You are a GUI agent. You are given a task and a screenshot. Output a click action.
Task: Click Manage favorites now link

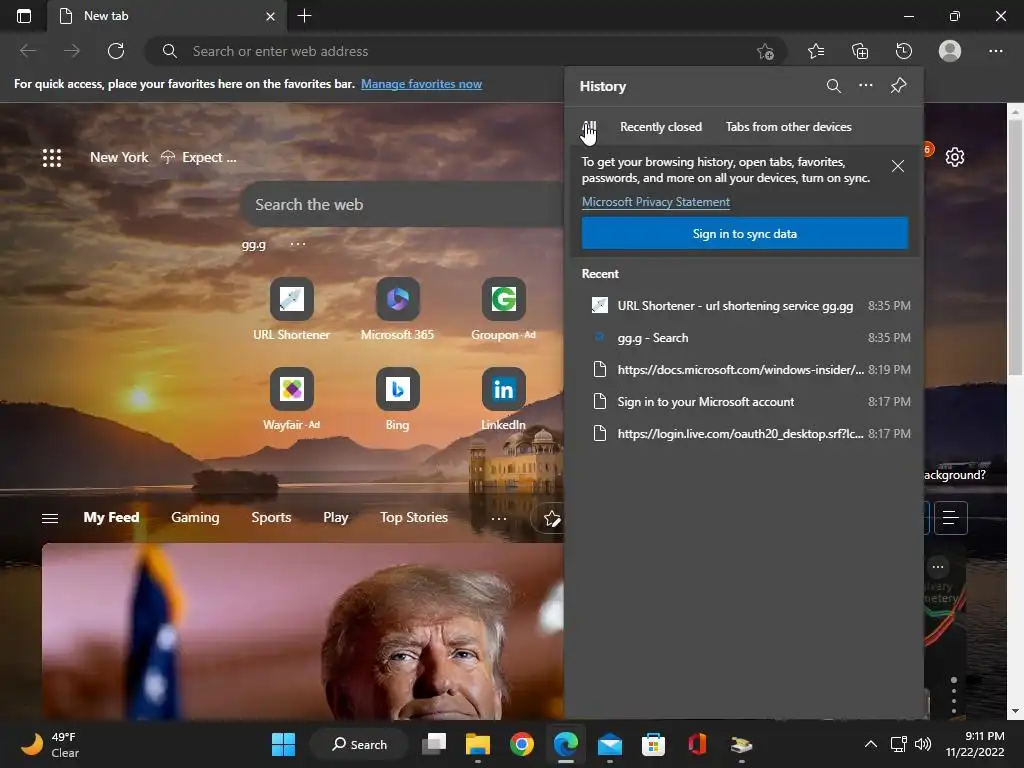point(421,84)
